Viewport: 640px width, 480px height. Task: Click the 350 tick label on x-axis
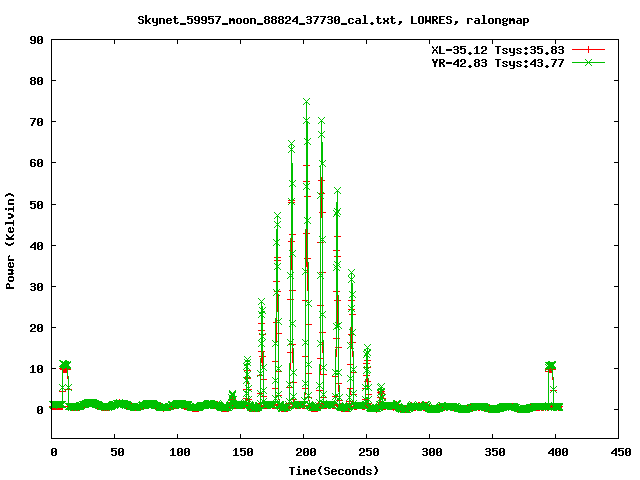tap(495, 452)
